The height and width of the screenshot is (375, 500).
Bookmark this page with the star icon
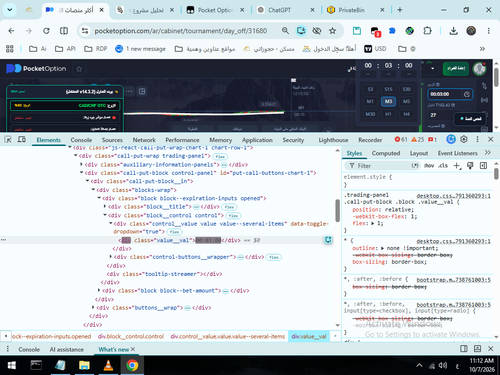[332, 31]
